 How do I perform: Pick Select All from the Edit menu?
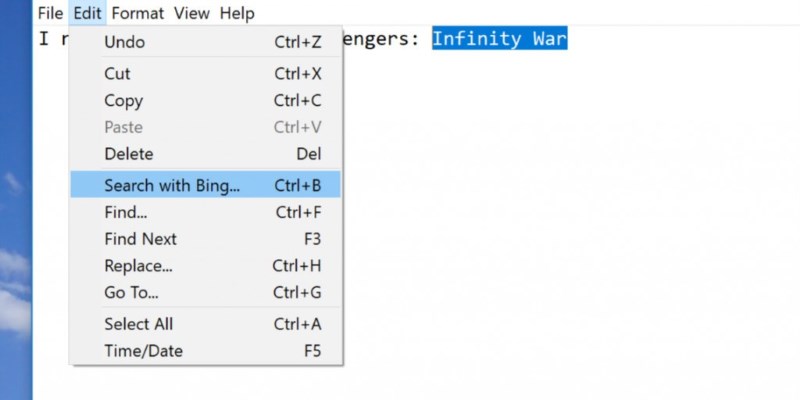point(138,324)
